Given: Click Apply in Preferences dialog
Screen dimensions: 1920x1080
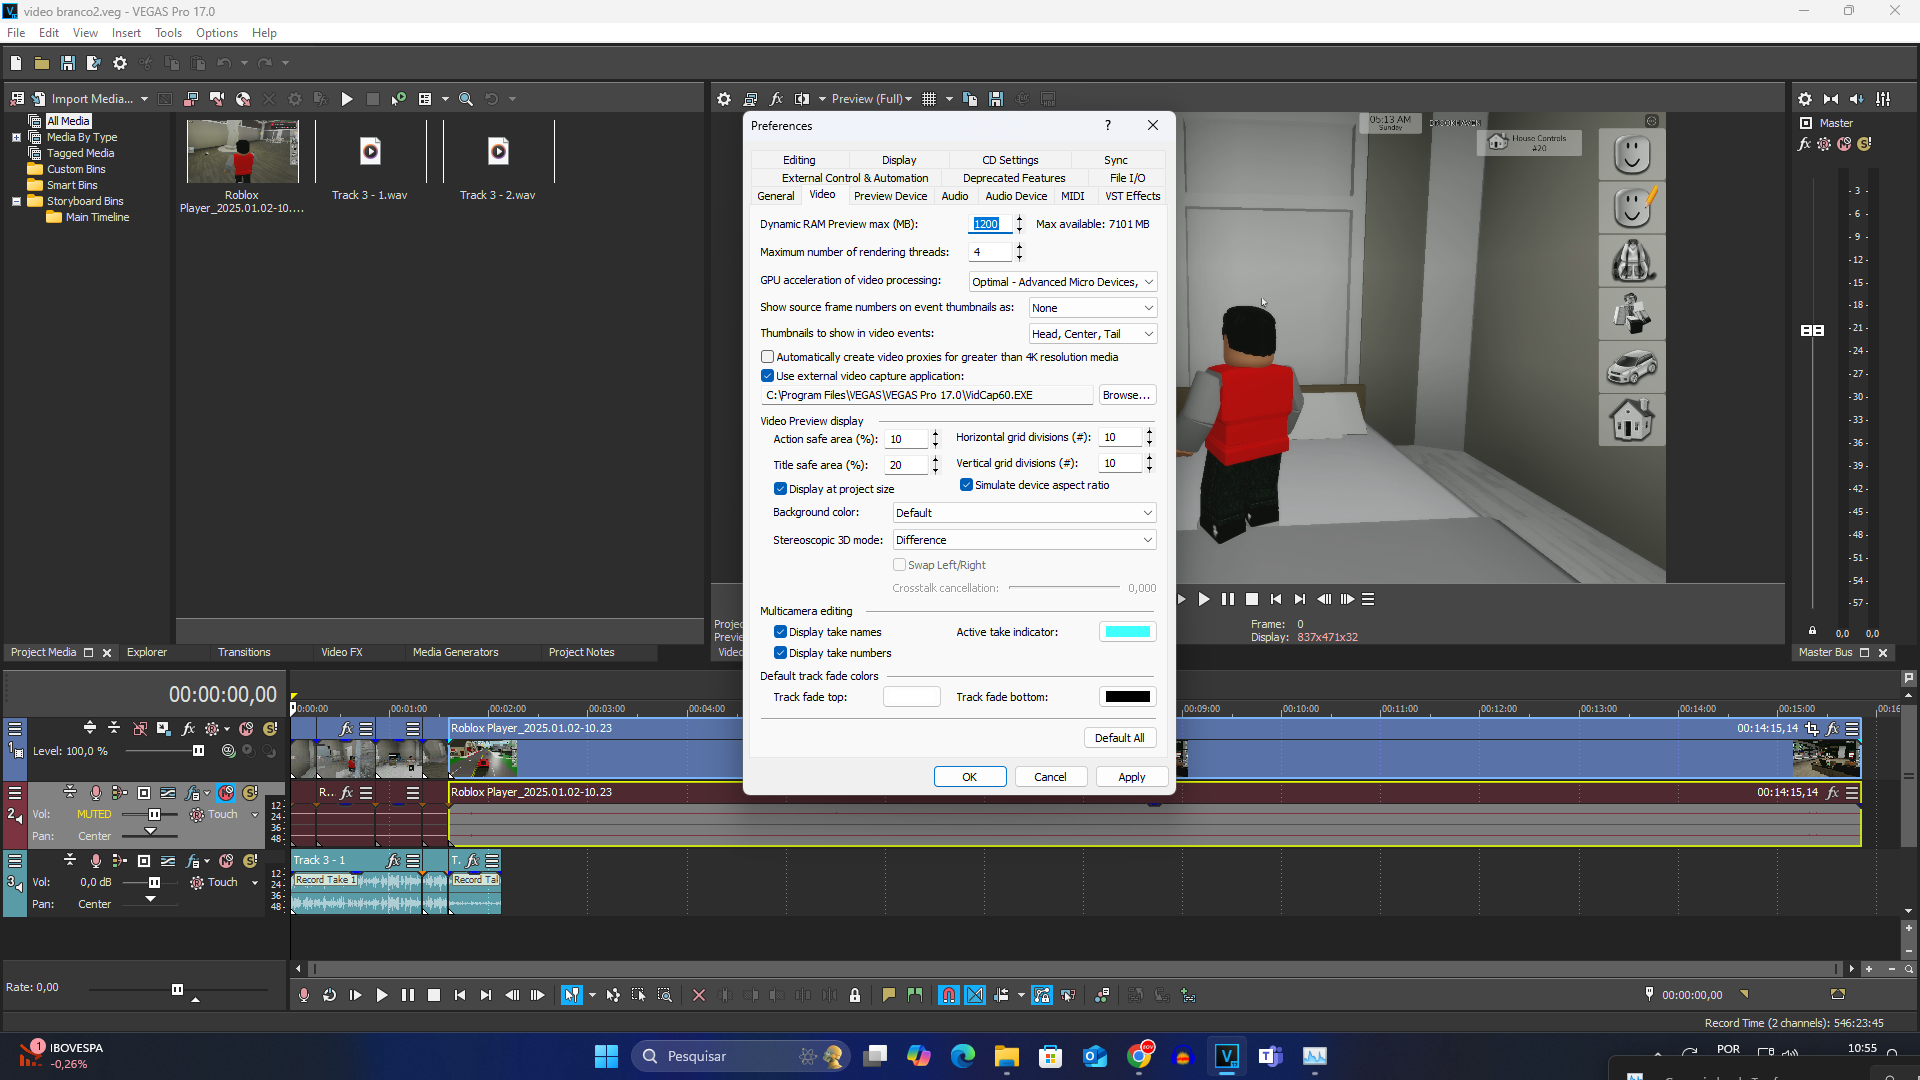Looking at the screenshot, I should (1132, 777).
